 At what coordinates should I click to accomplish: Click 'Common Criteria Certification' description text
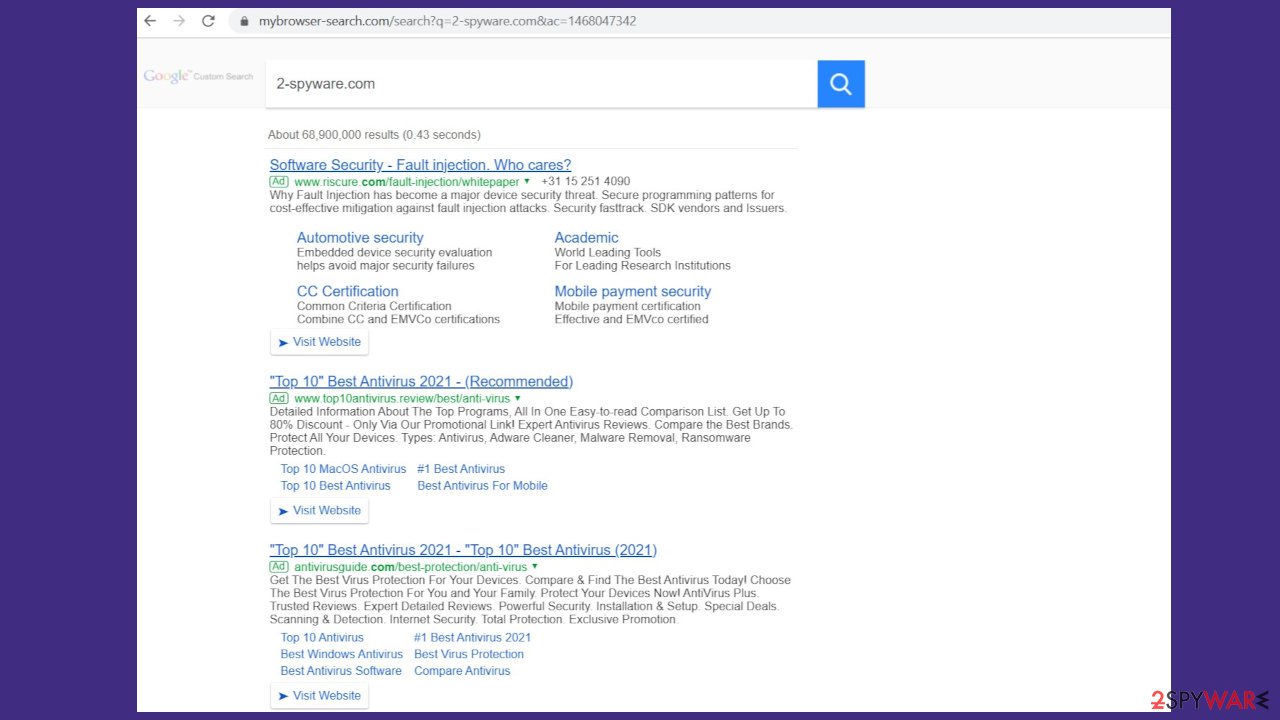pos(374,306)
